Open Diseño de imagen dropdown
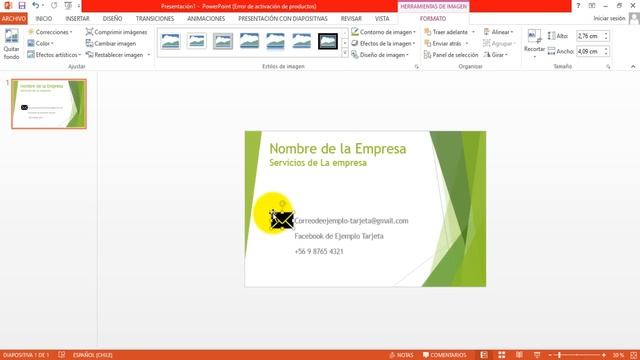The image size is (640, 360). [x=380, y=55]
